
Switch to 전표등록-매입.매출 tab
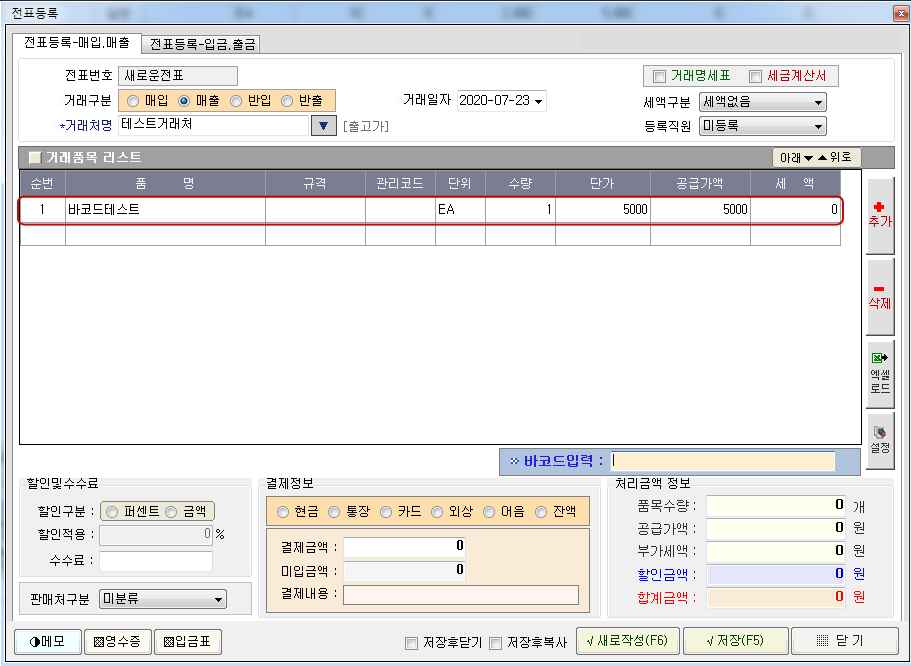pyautogui.click(x=77, y=42)
